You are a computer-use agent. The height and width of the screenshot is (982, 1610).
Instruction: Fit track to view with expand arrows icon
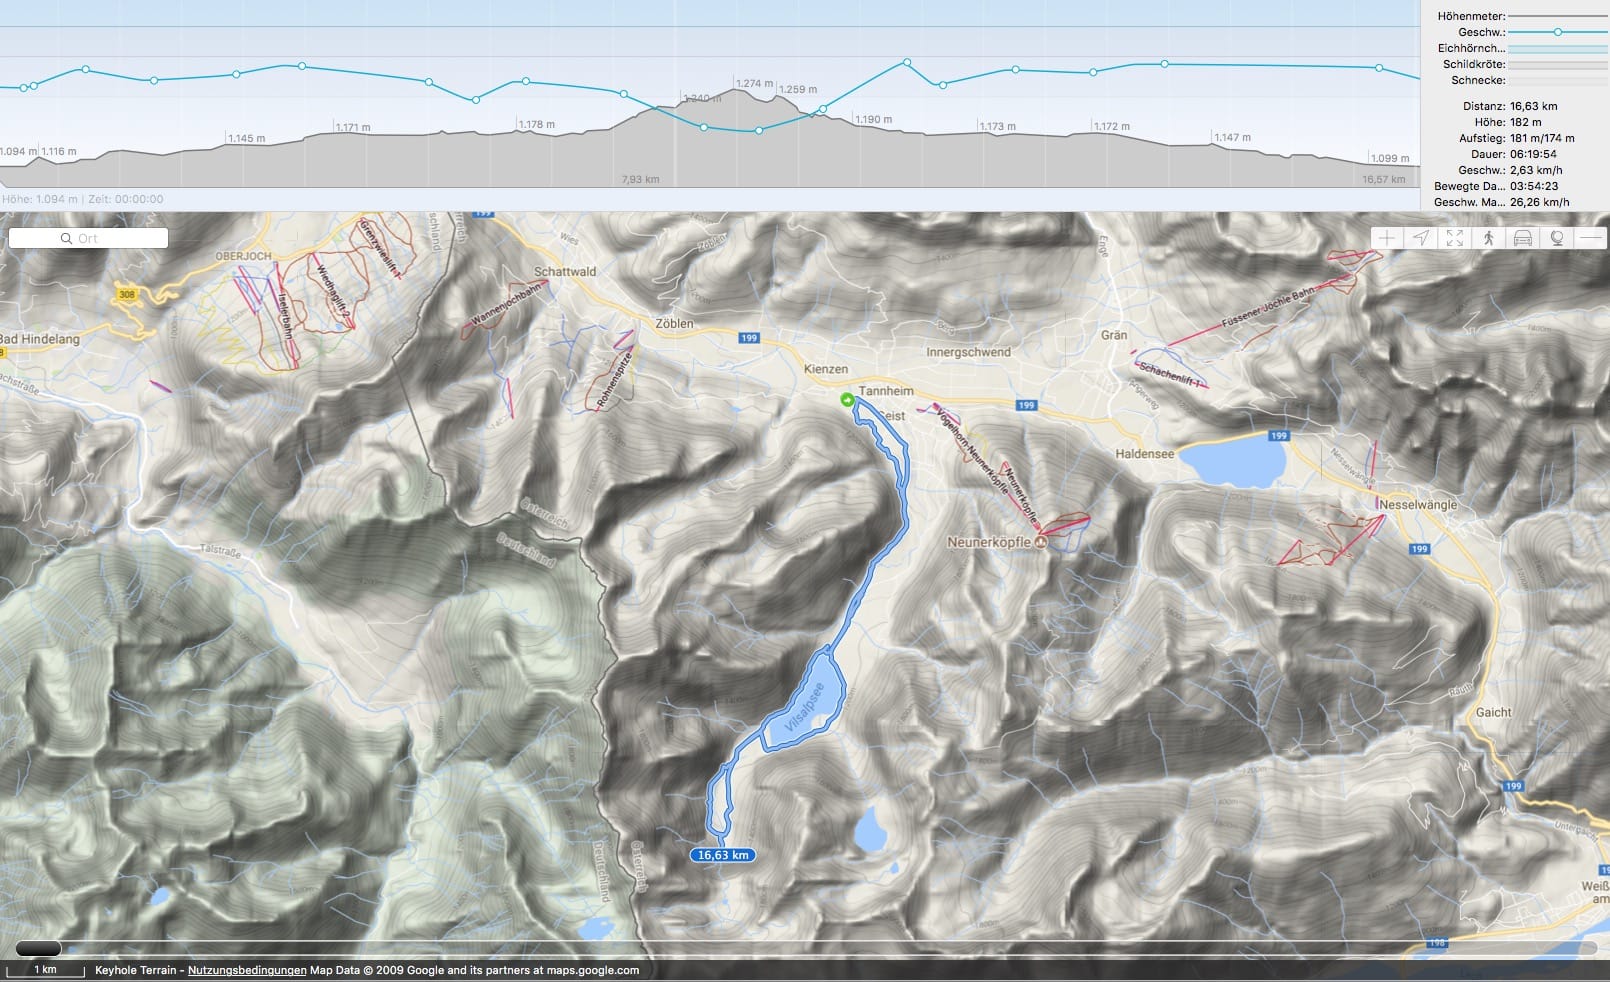(x=1455, y=238)
